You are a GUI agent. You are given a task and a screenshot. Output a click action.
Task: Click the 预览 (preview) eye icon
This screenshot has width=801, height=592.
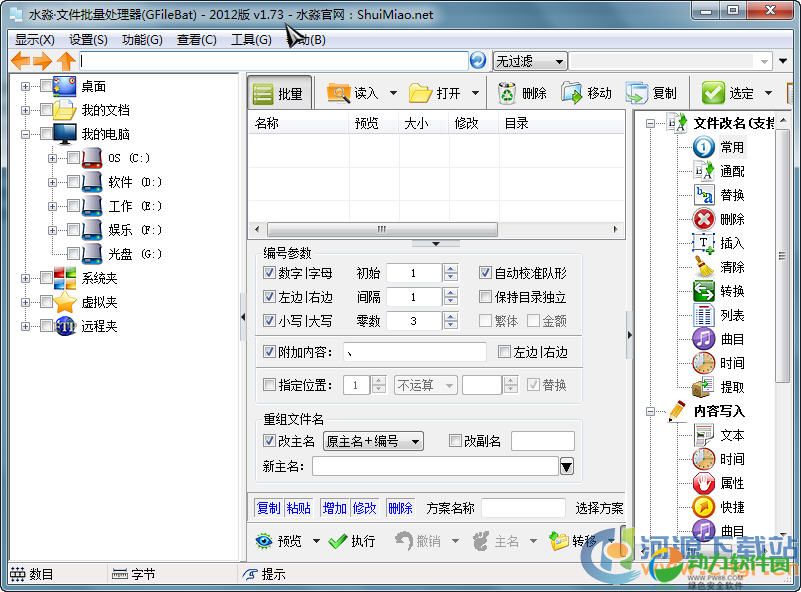click(x=264, y=541)
